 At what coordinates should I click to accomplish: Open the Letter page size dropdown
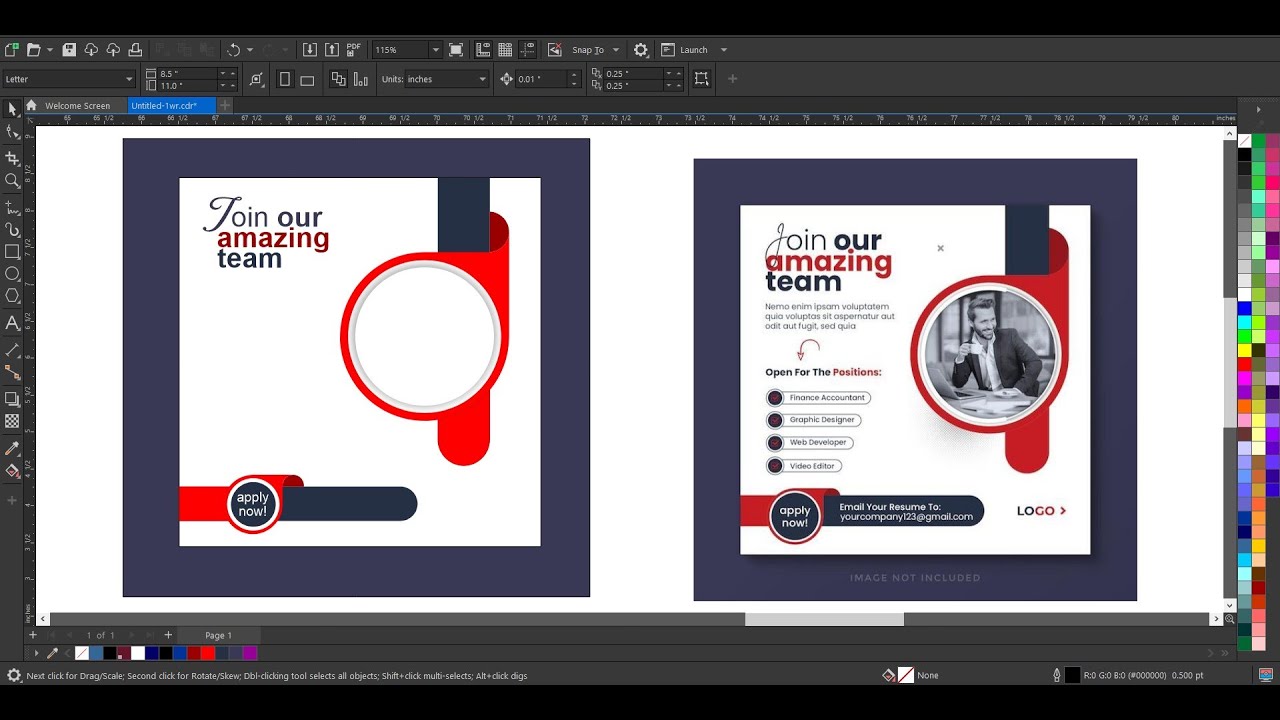[x=129, y=79]
